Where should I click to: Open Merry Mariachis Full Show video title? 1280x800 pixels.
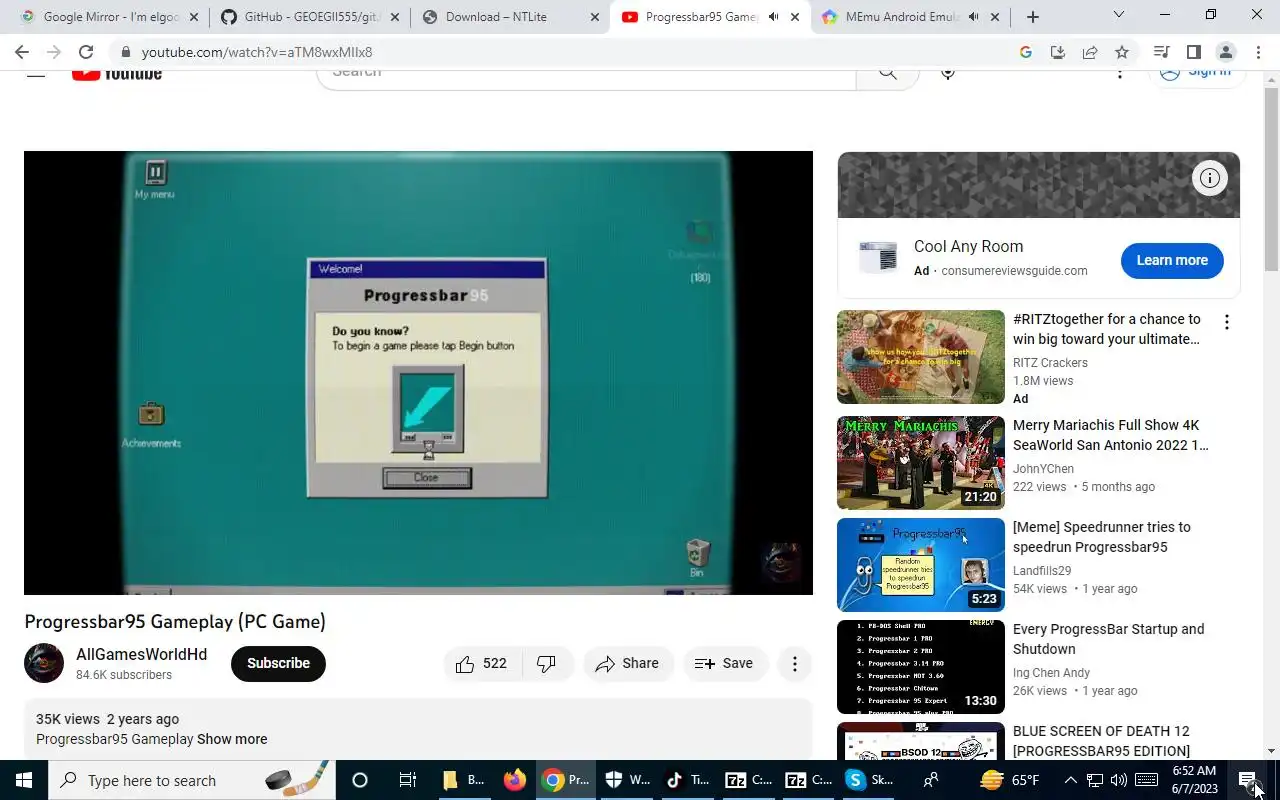coord(1111,435)
